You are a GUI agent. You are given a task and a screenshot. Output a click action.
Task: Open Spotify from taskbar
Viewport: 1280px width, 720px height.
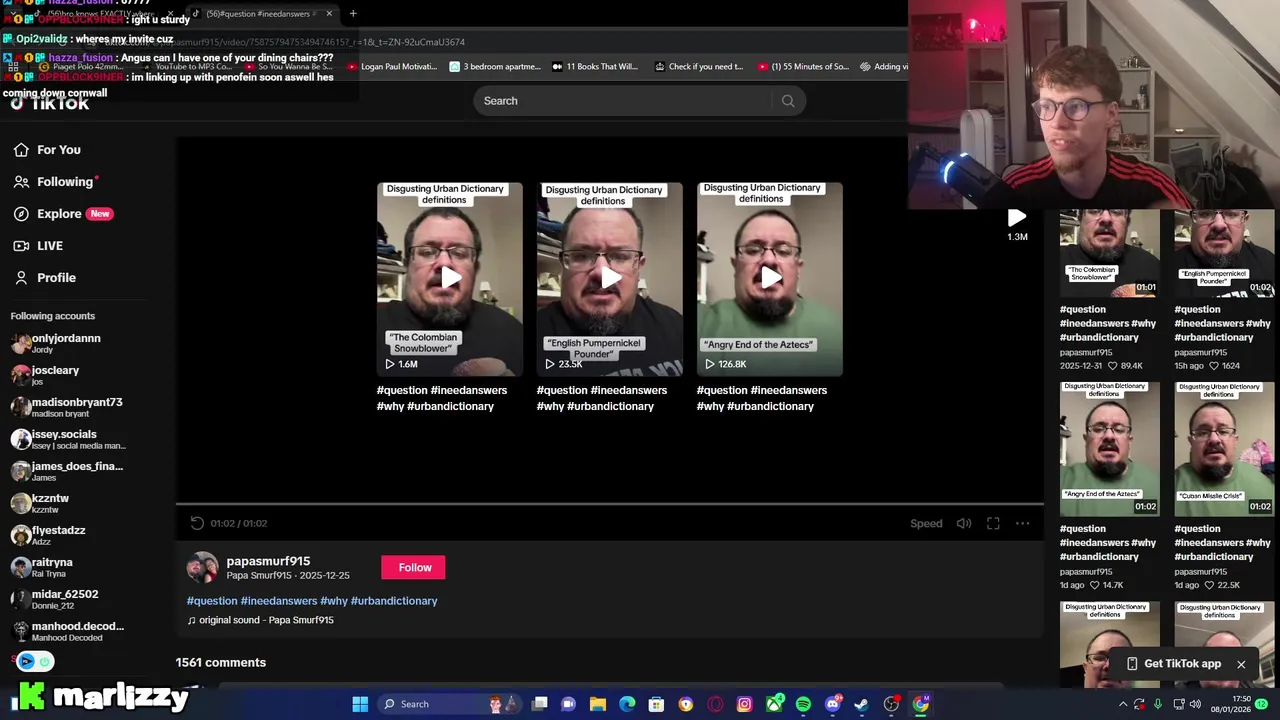coord(803,704)
